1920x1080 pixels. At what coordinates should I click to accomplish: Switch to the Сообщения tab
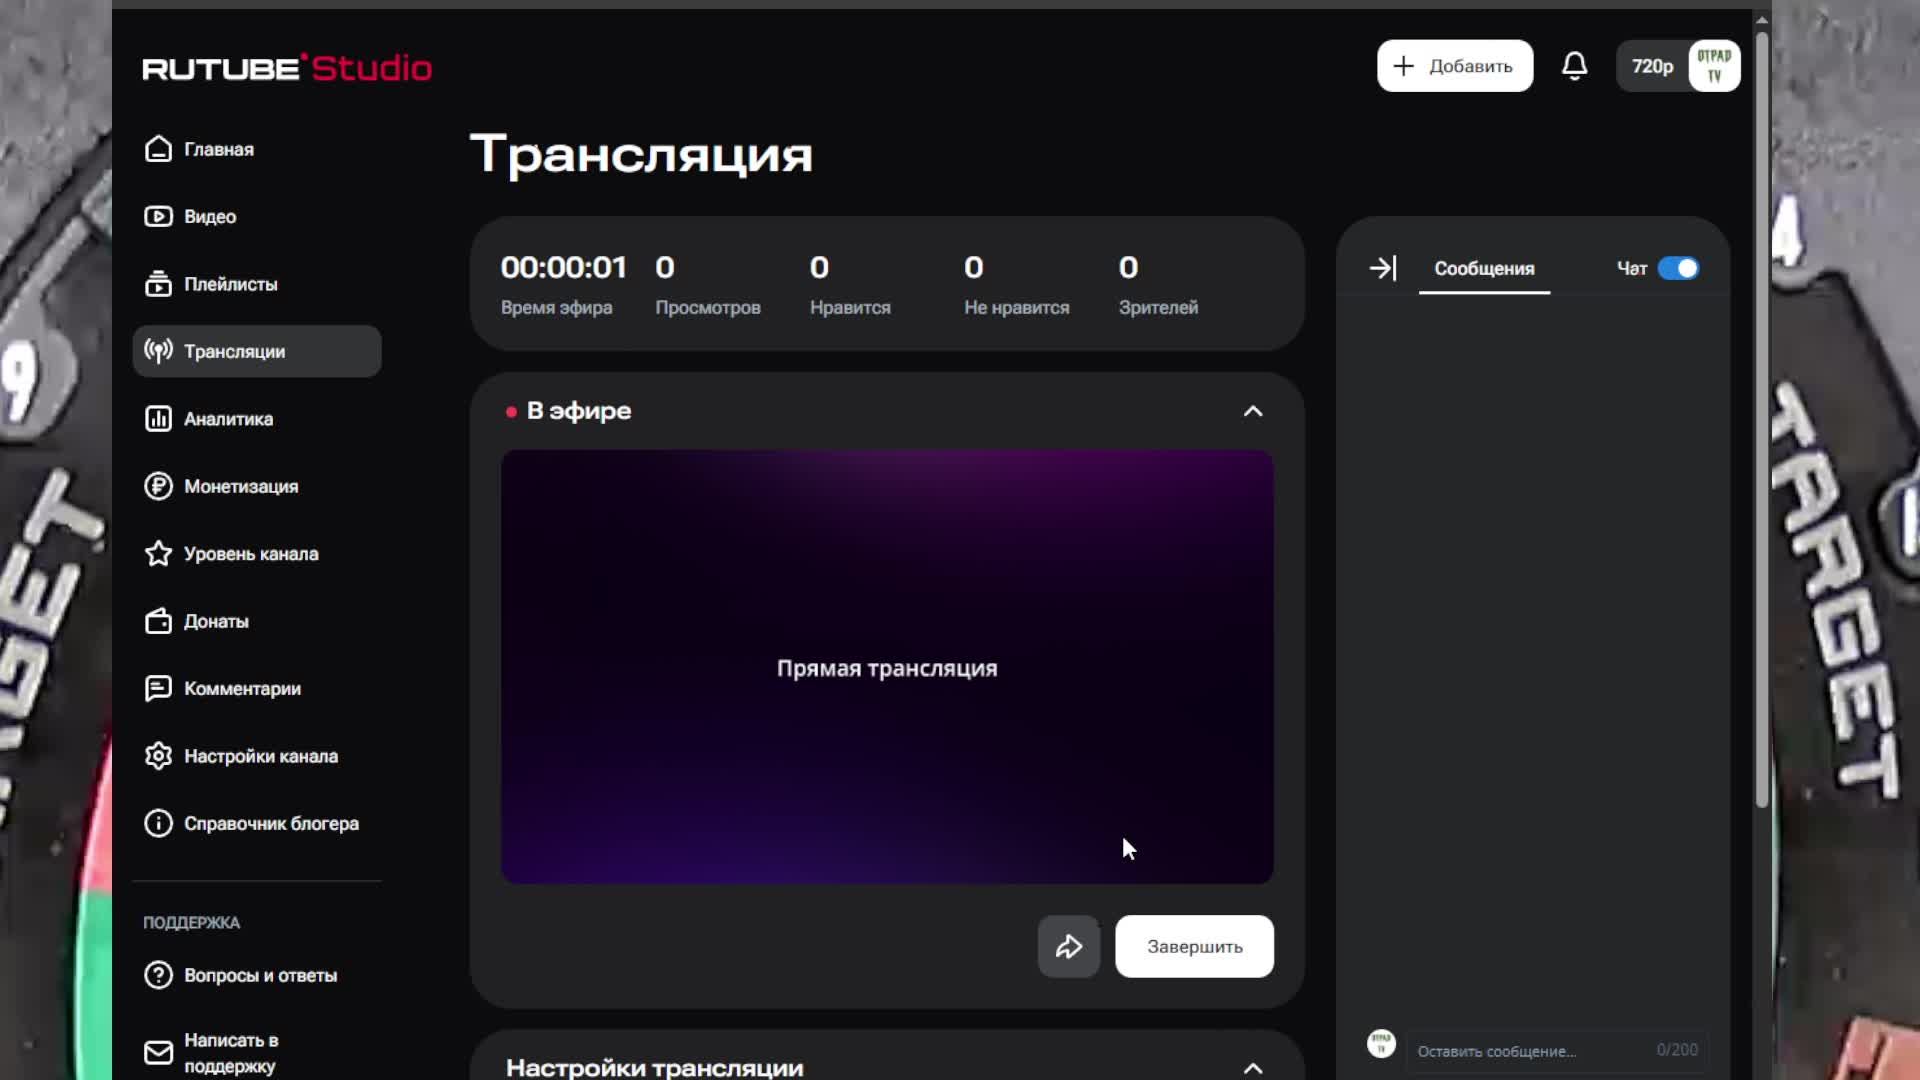(x=1484, y=268)
